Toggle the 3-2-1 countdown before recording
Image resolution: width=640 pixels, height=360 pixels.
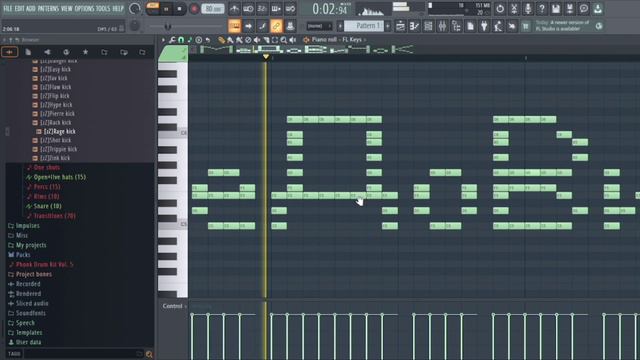(262, 9)
